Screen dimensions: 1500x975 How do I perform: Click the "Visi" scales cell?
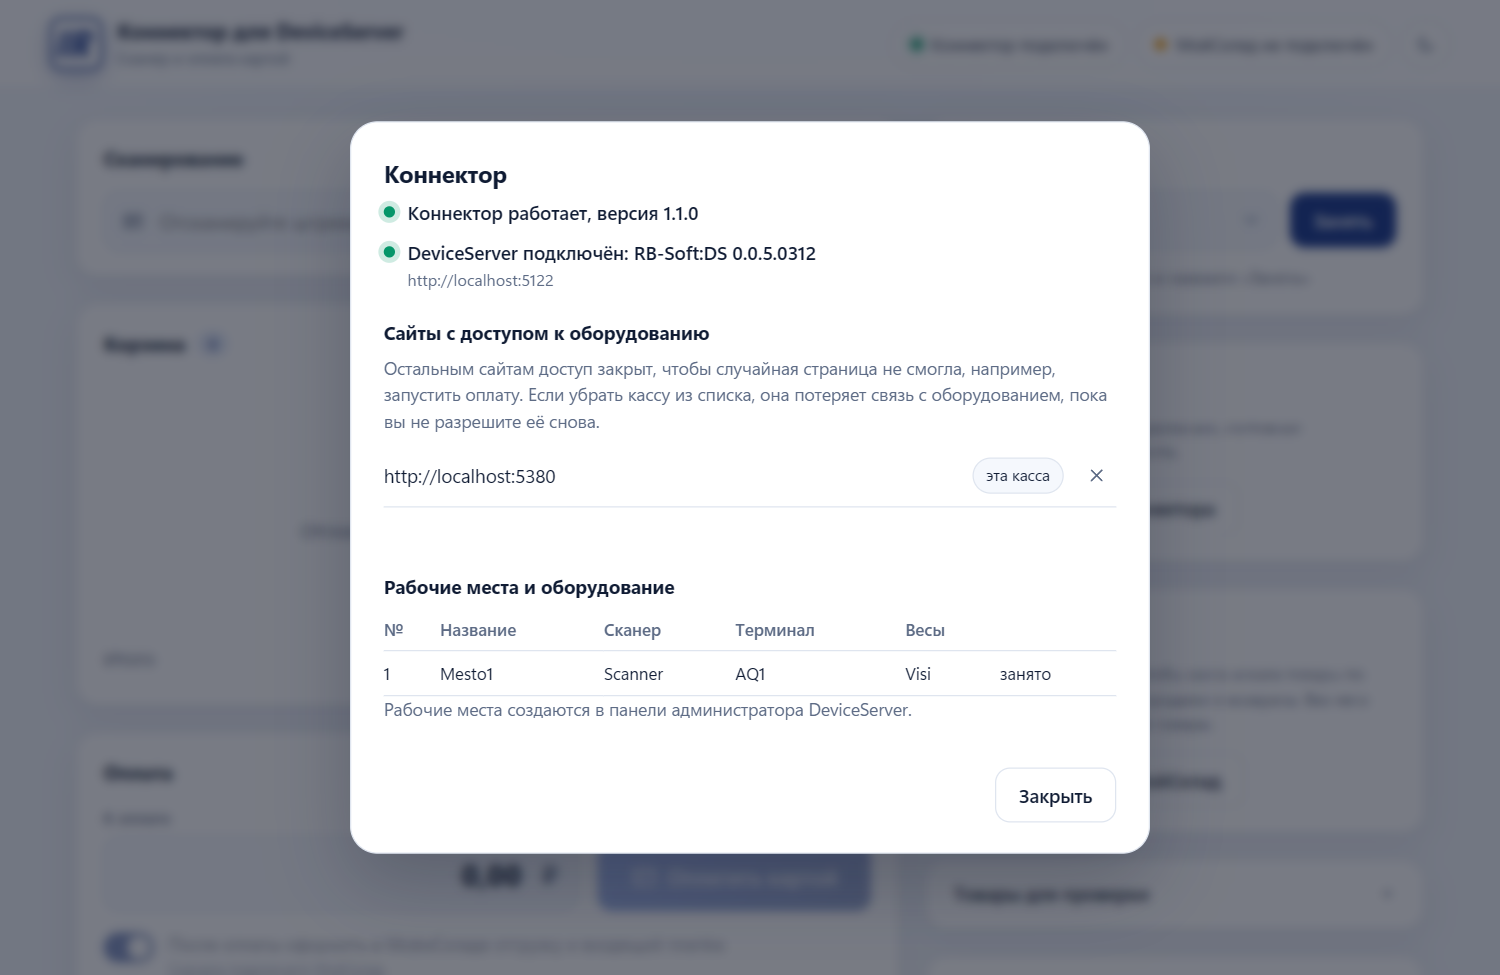(918, 674)
